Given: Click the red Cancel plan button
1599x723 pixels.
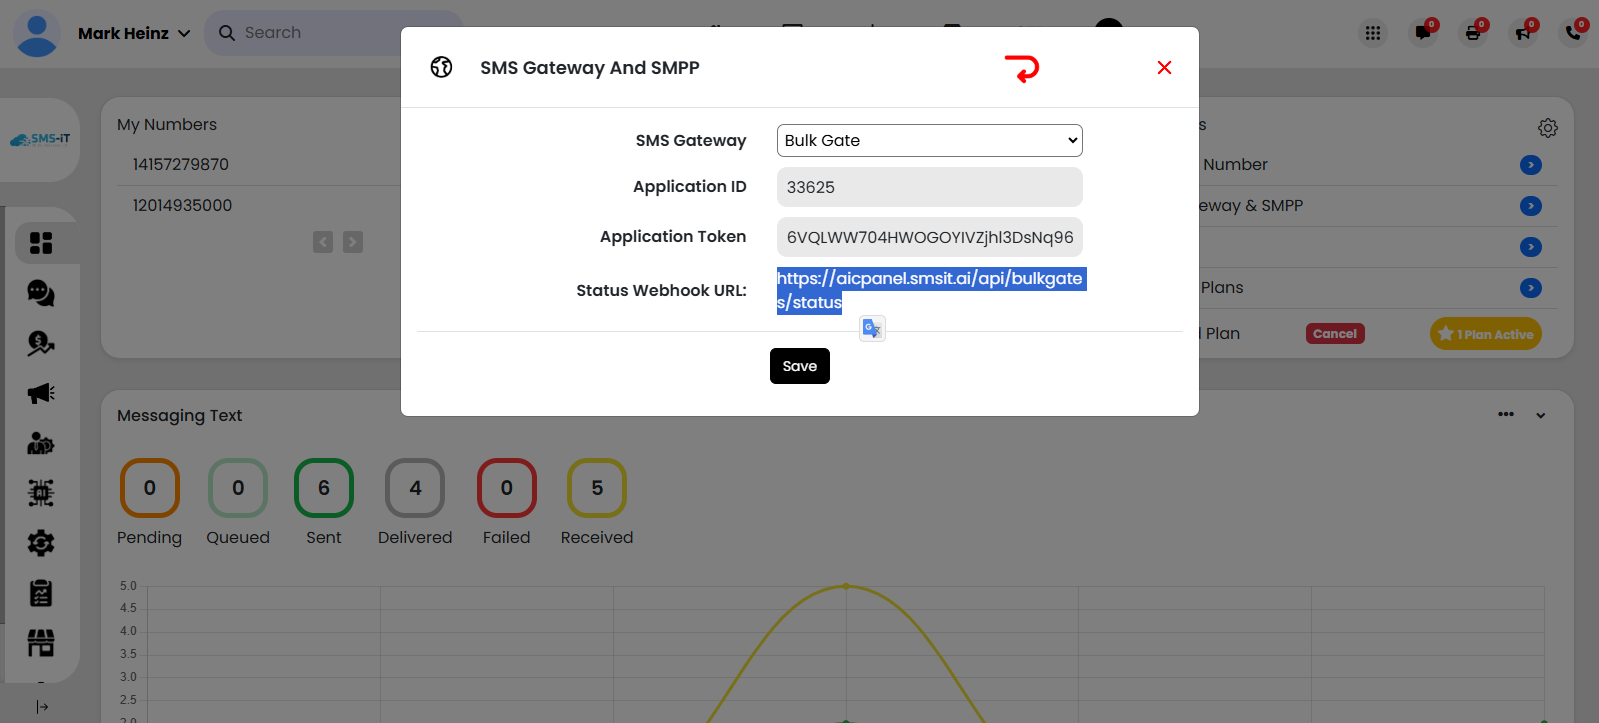Looking at the screenshot, I should 1335,334.
